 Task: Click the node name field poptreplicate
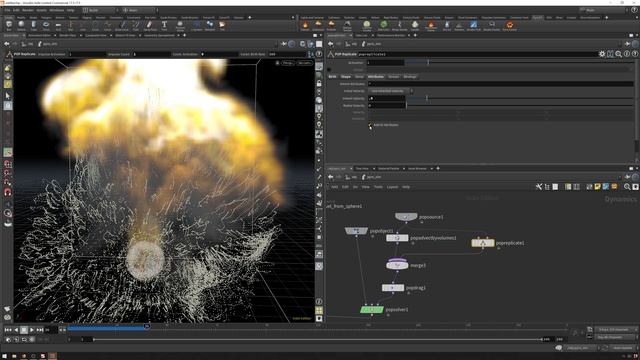click(x=477, y=54)
